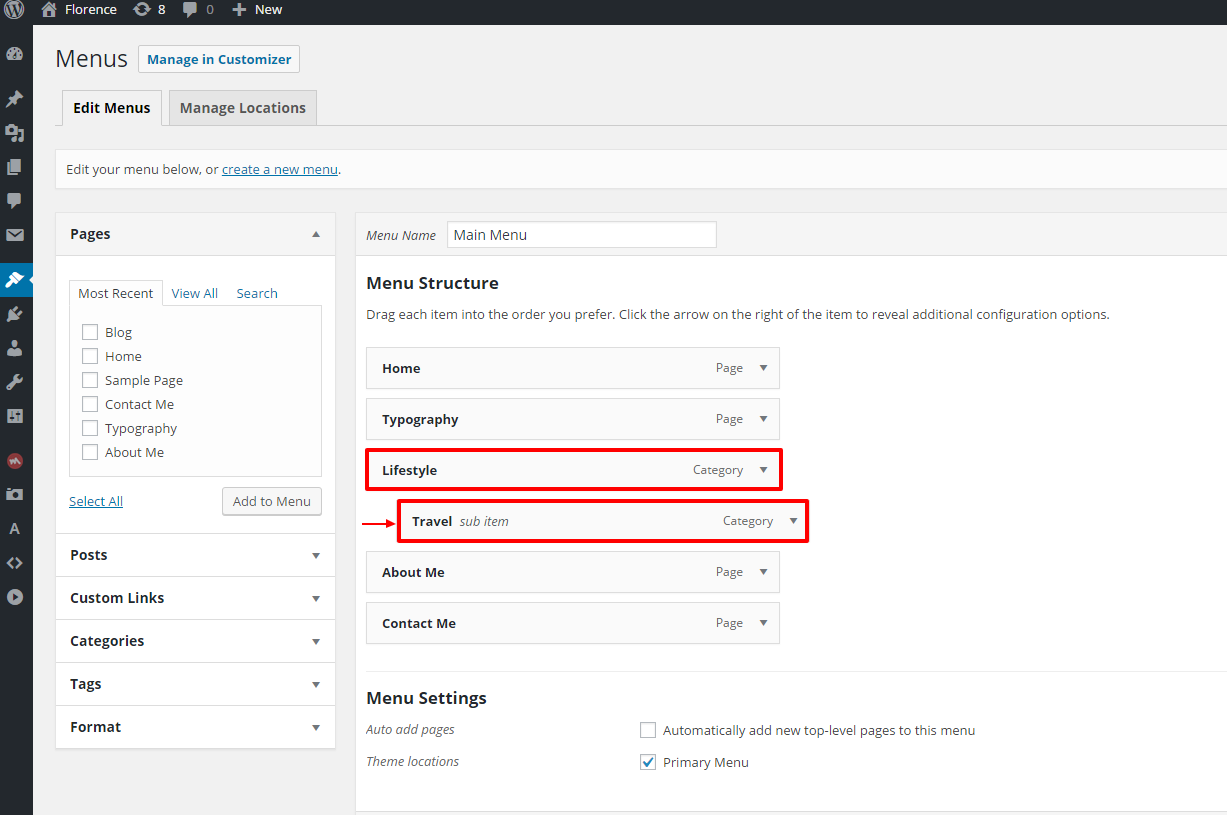
Task: Enable automatically add new top-level pages
Action: click(x=648, y=730)
